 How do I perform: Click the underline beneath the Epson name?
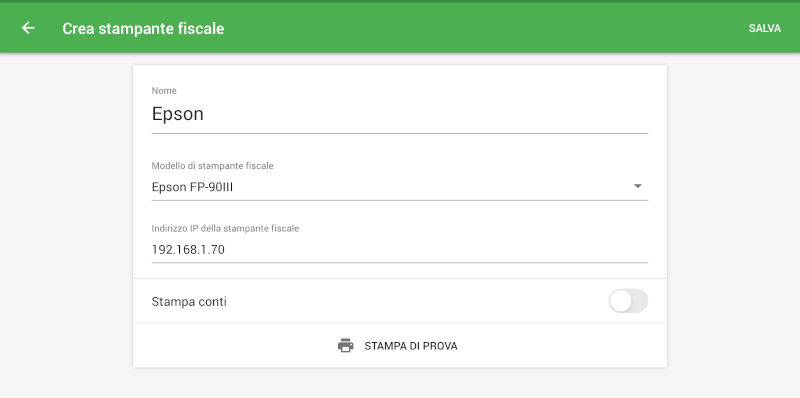[x=399, y=133]
